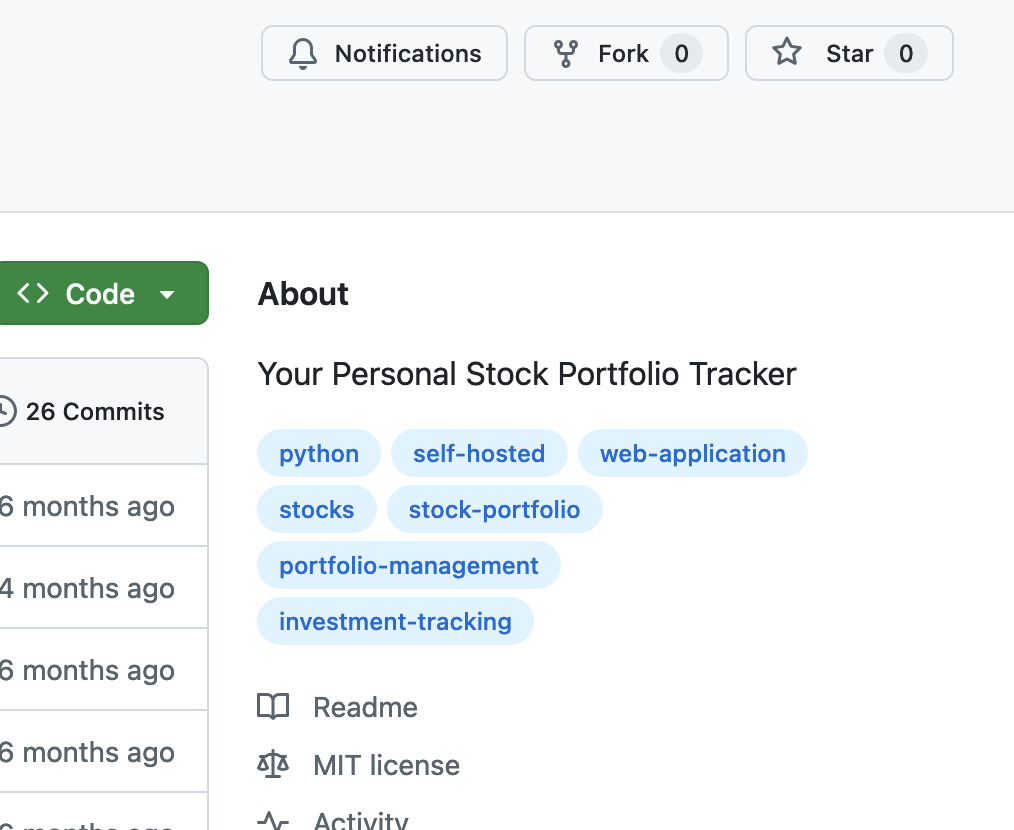Select the investment-tracking topic tag
This screenshot has width=1014, height=830.
click(395, 621)
